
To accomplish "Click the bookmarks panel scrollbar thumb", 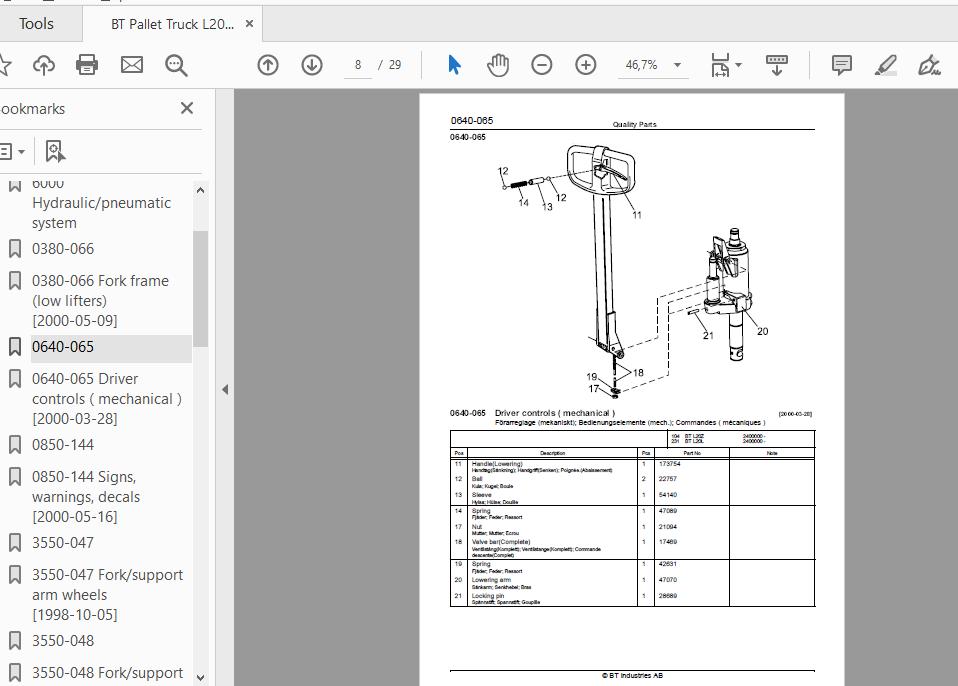I will (x=200, y=288).
